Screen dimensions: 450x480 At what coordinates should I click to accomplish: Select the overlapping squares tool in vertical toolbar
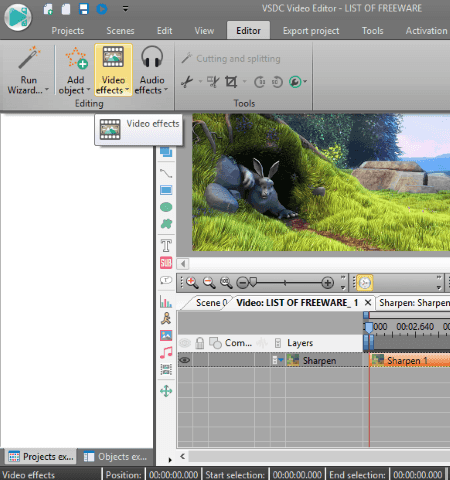pos(166,152)
